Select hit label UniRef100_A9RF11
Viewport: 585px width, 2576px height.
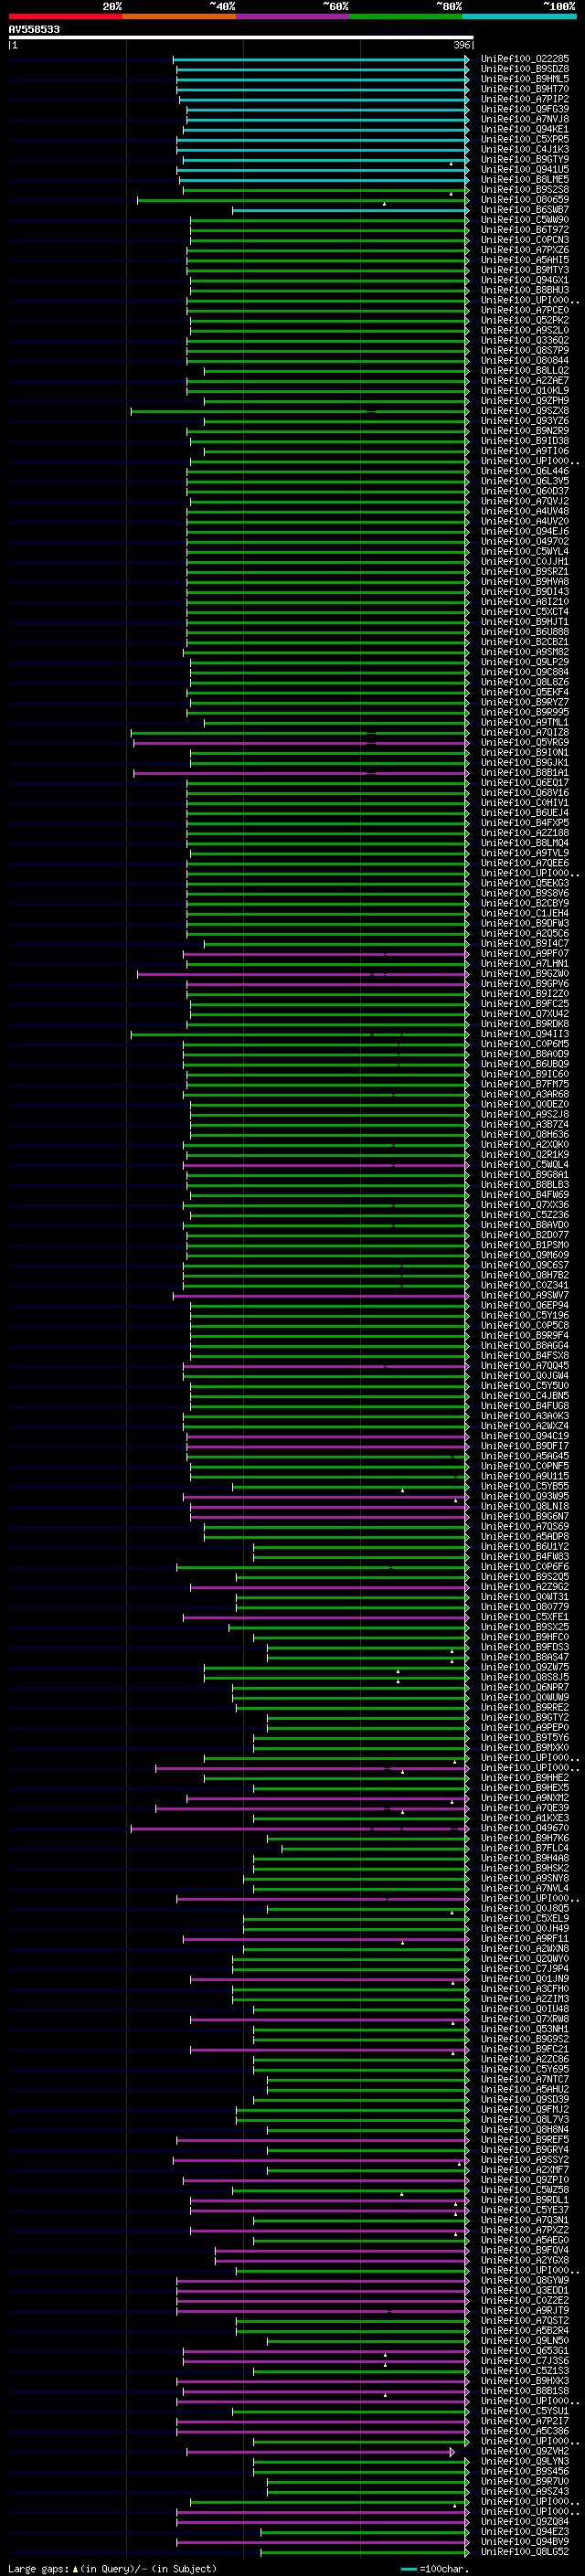pos(524,1939)
